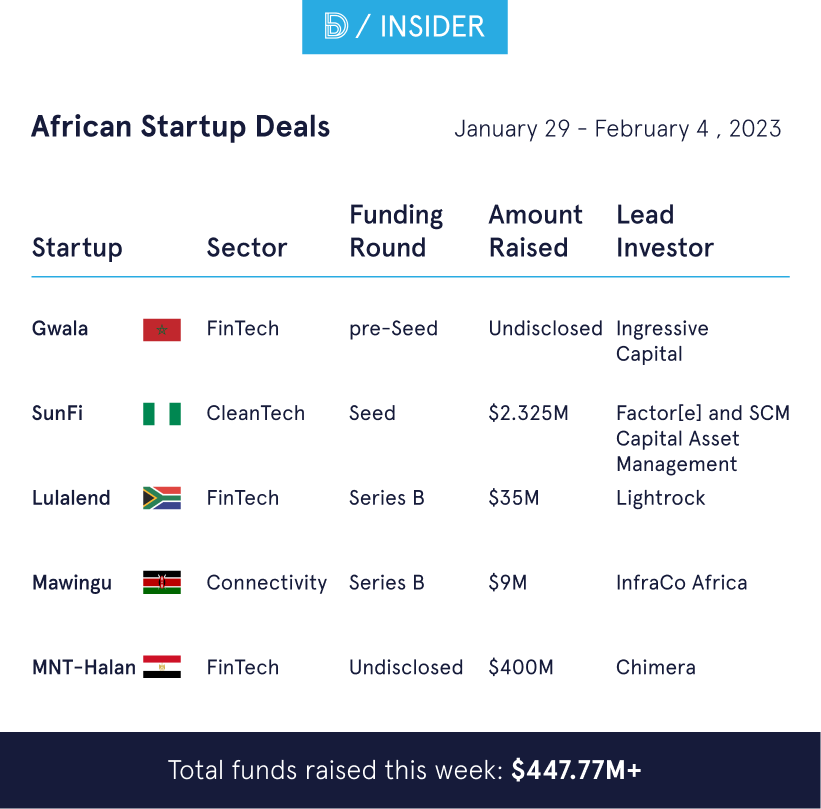Click the Morocco flag icon beside Gwala
821x809 pixels.
point(161,329)
